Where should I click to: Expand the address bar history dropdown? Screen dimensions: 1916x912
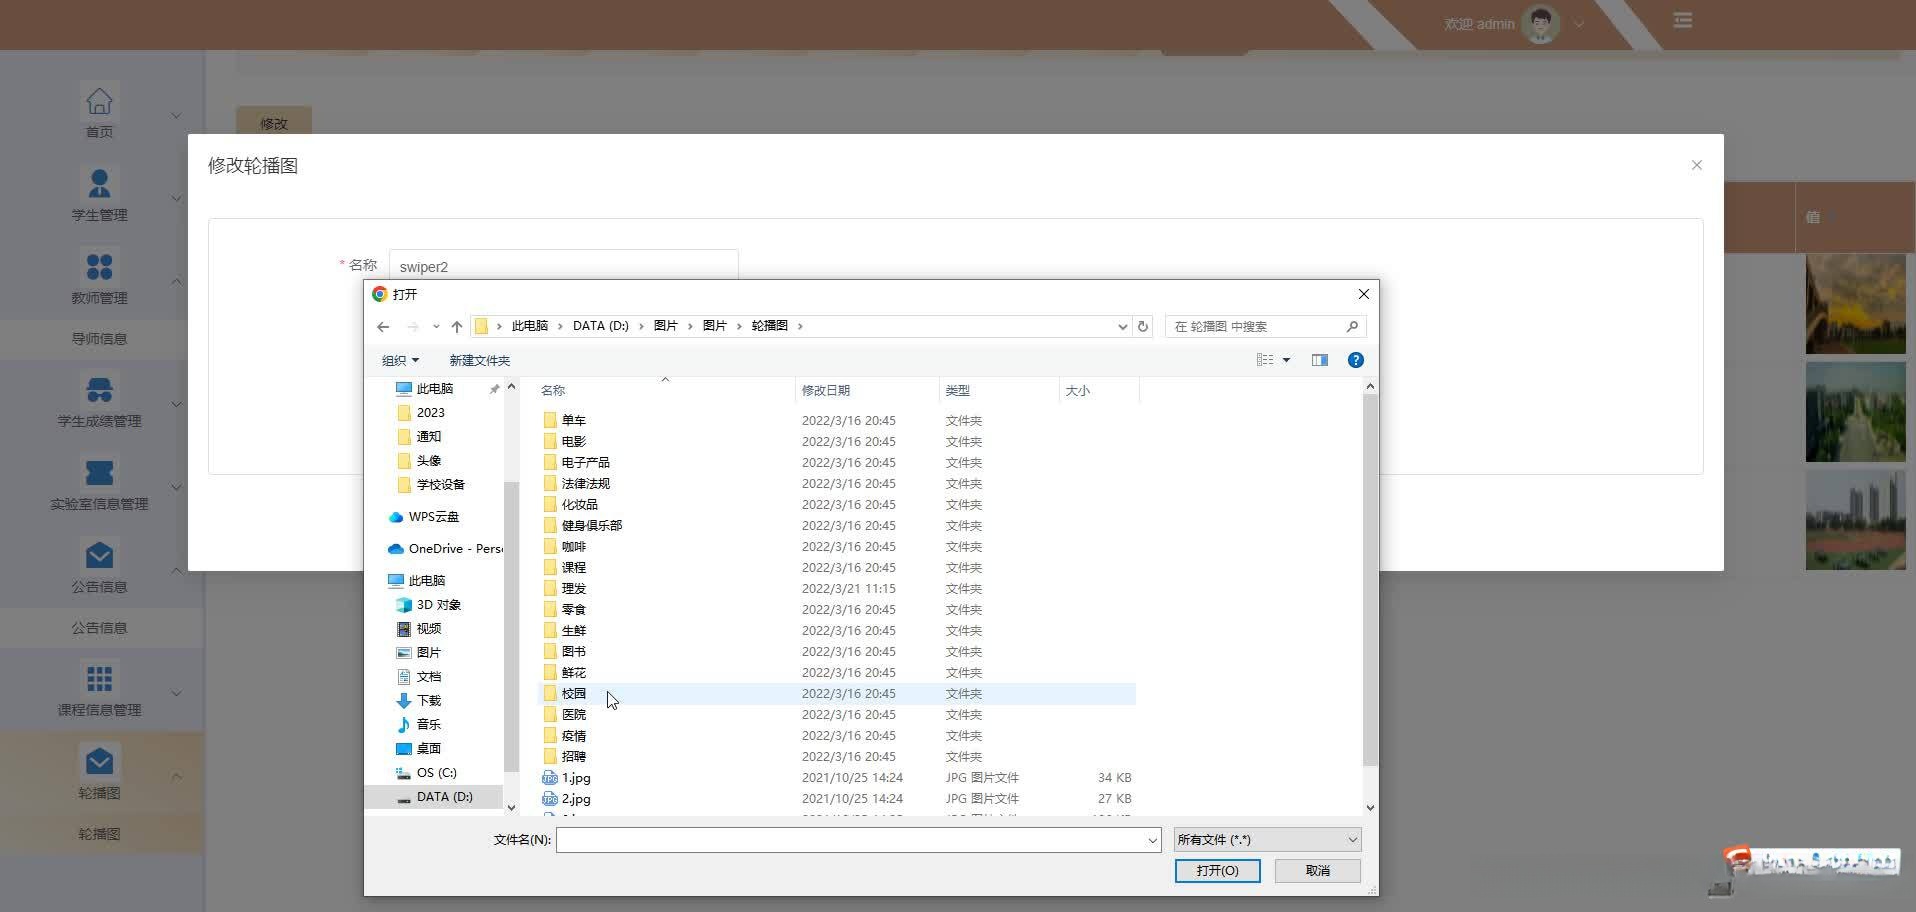(1122, 327)
